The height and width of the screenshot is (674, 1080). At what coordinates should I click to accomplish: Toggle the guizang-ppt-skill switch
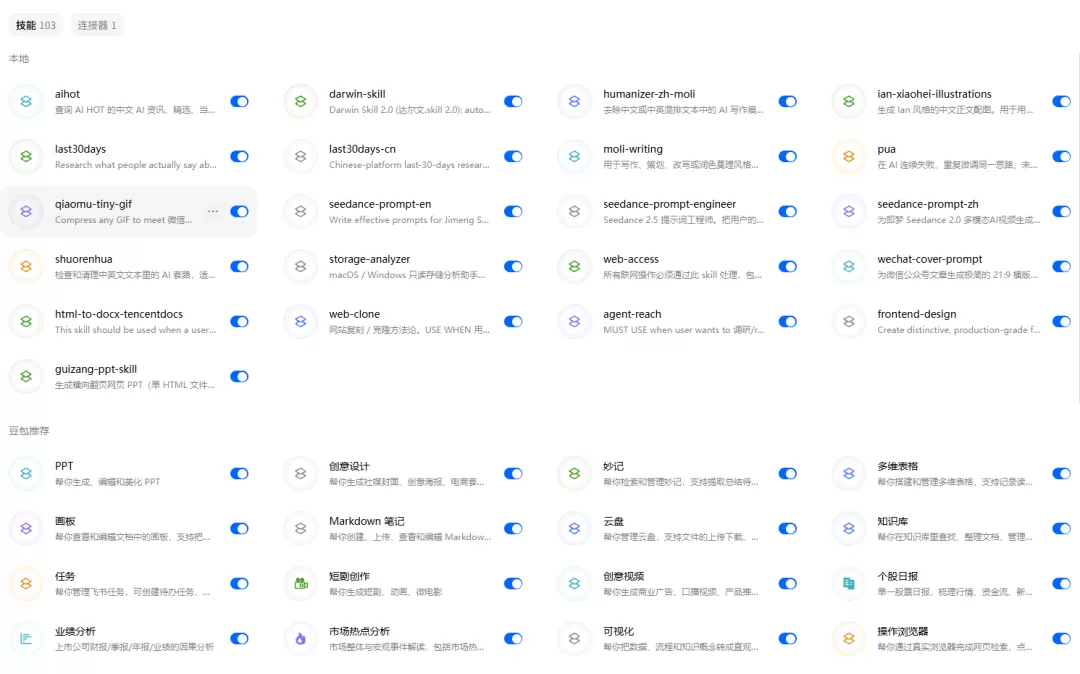(x=239, y=377)
